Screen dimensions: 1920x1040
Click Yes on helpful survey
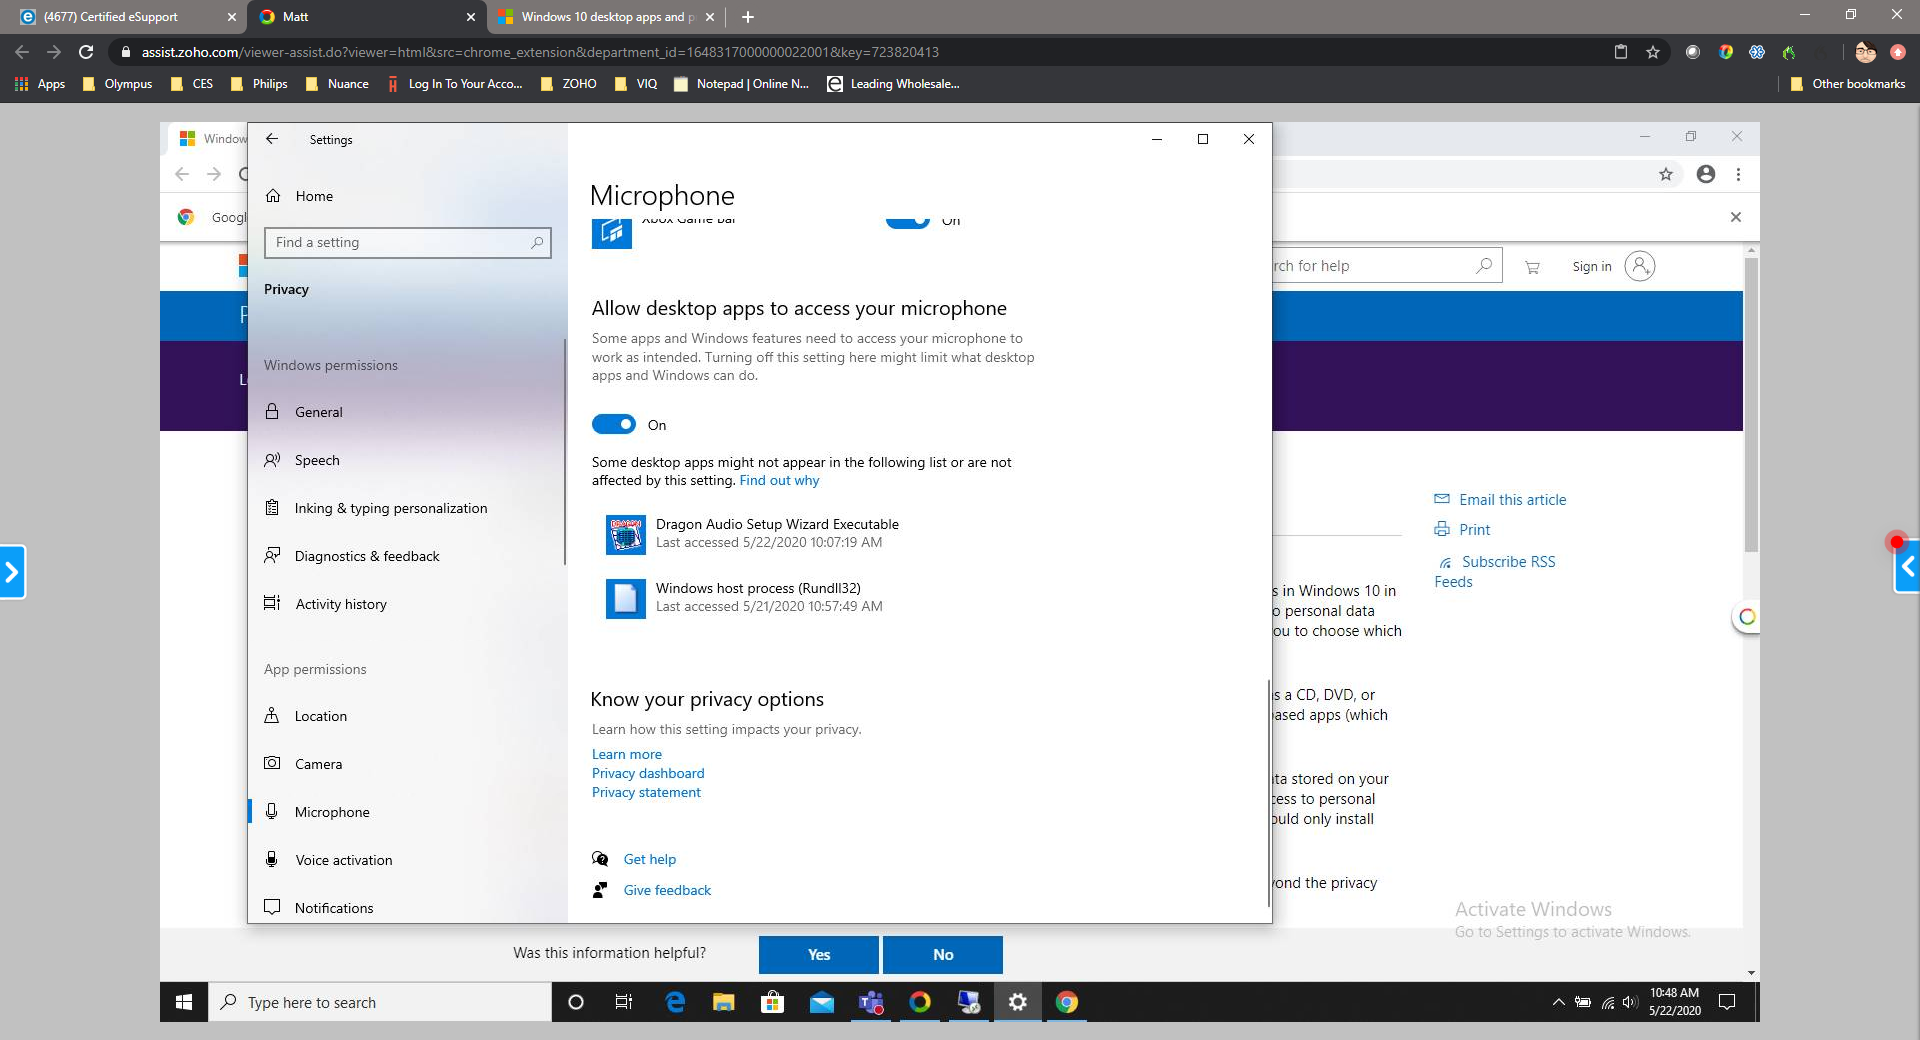pos(819,954)
